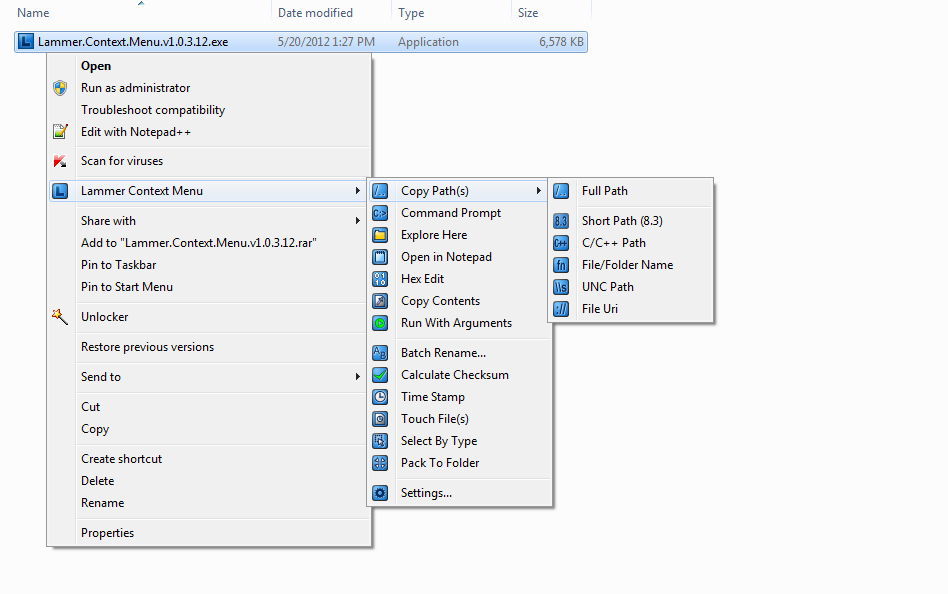This screenshot has height=594, width=948.
Task: Click the Lammer Context Menu L icon
Action: pos(60,191)
